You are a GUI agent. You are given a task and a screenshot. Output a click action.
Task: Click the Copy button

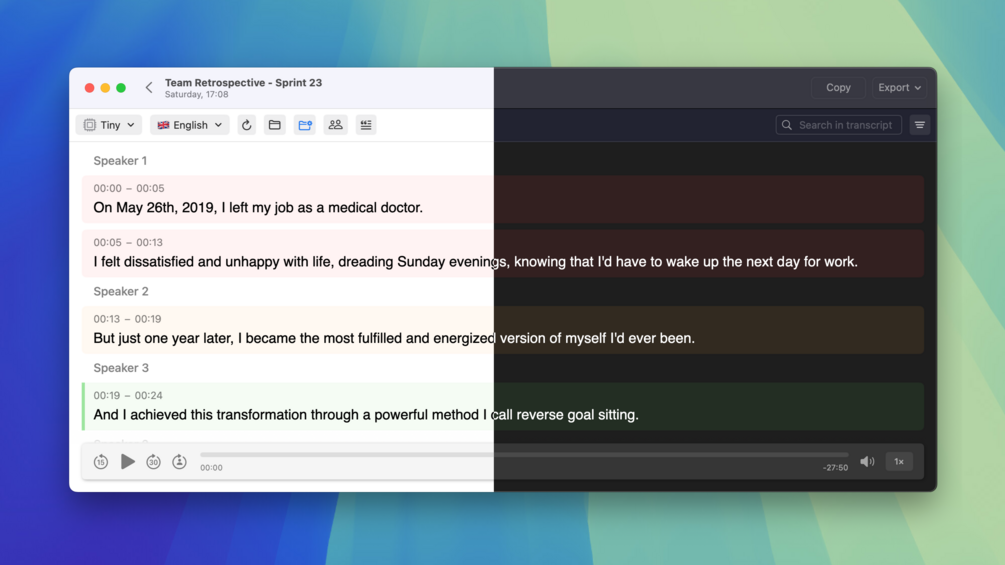(x=838, y=88)
